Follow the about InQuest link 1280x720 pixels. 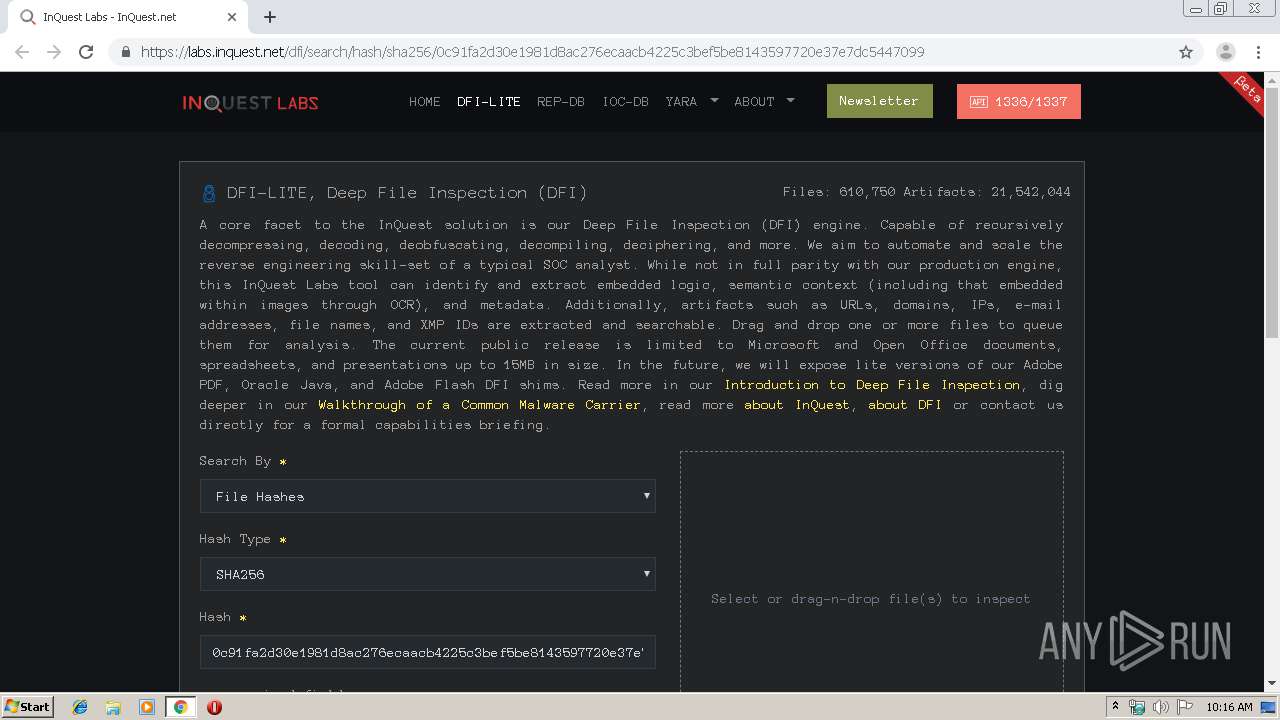[796, 405]
